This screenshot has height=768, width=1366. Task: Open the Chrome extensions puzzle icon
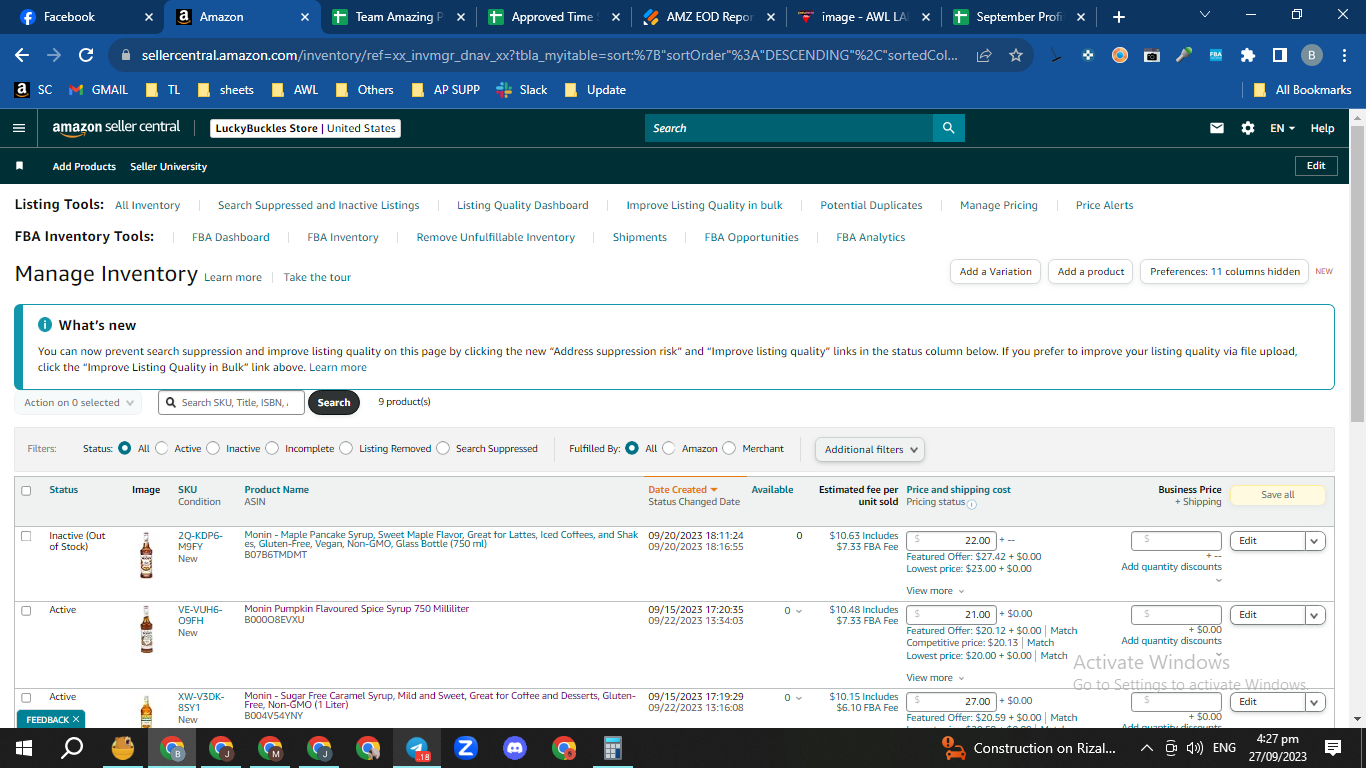click(1248, 56)
